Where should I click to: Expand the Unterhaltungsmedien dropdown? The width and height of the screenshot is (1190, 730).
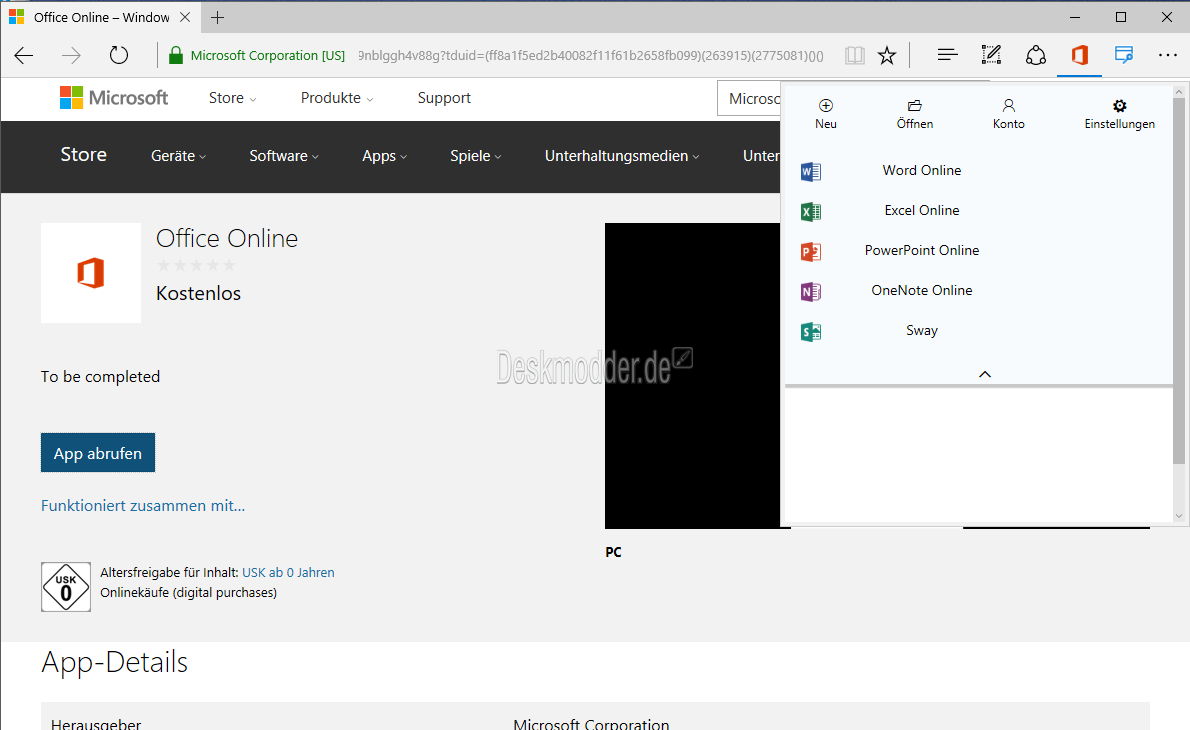622,156
